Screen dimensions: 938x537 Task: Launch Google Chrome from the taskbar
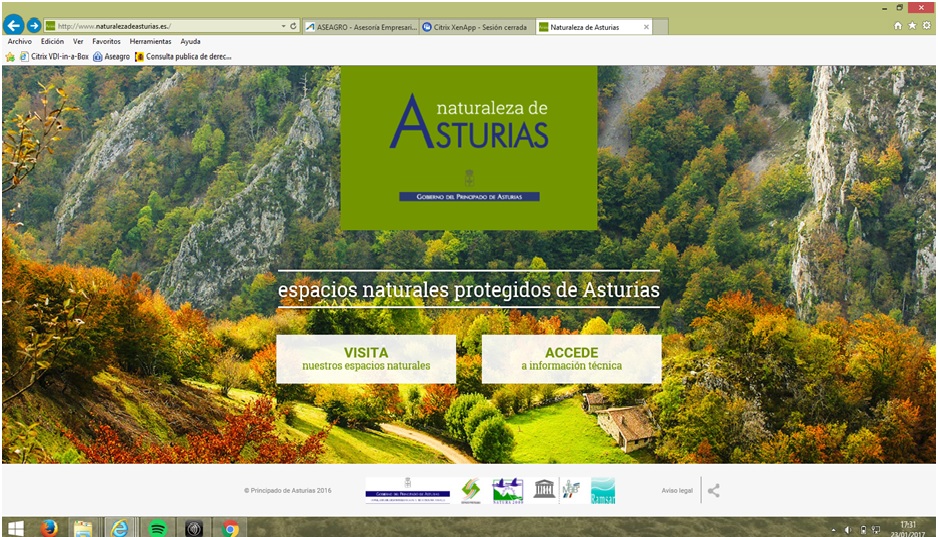230,529
